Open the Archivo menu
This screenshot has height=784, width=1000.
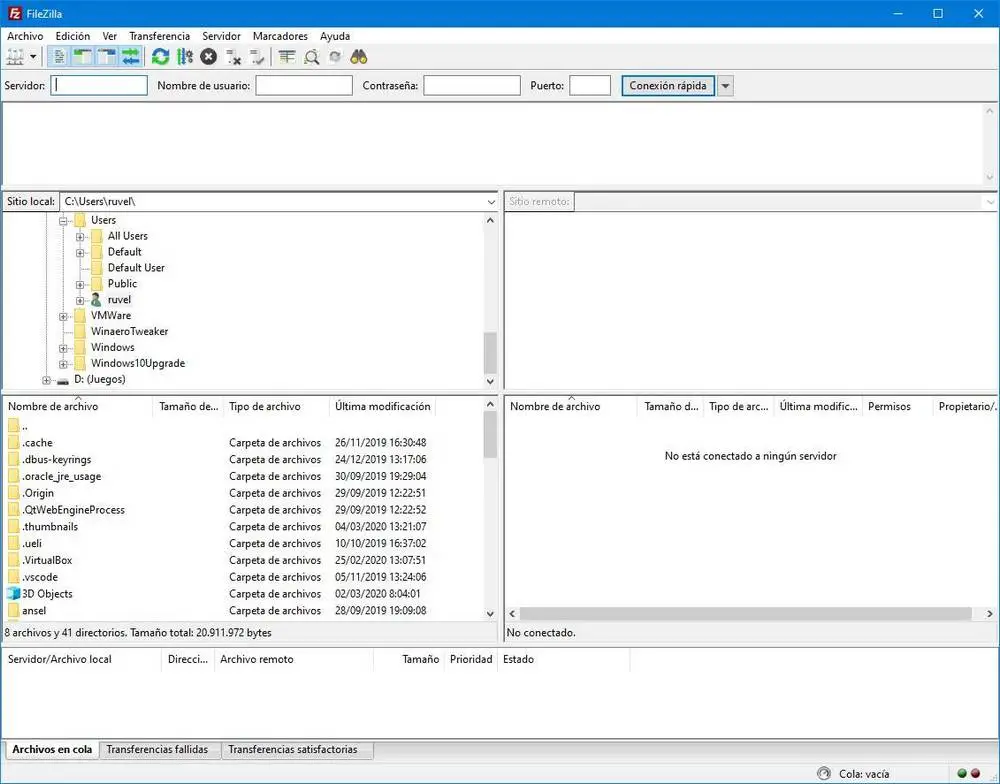[x=25, y=36]
